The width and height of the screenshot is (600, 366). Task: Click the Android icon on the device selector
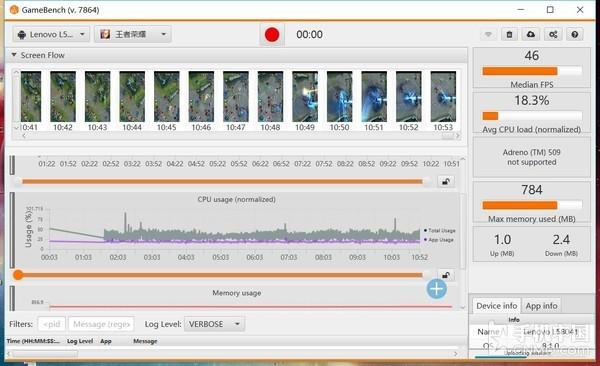(22, 35)
